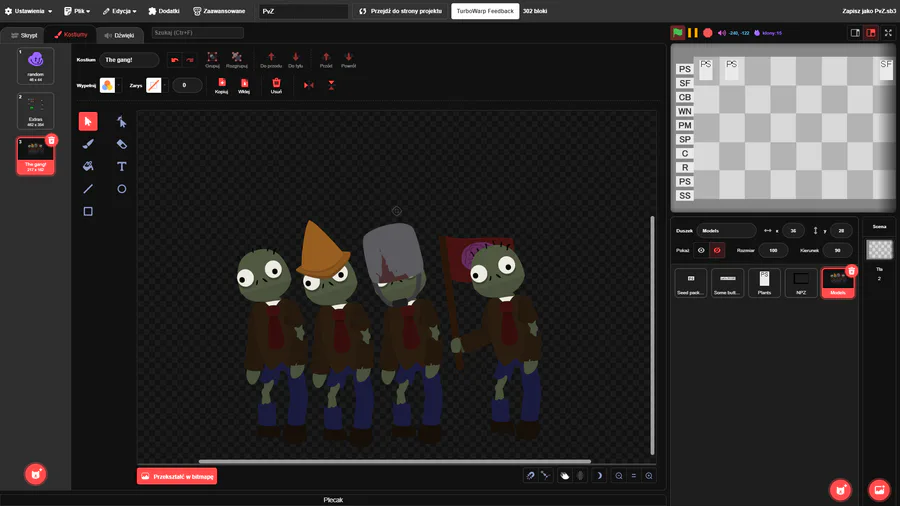This screenshot has height=506, width=900.
Task: Zoom in the paint canvas
Action: [x=649, y=476]
